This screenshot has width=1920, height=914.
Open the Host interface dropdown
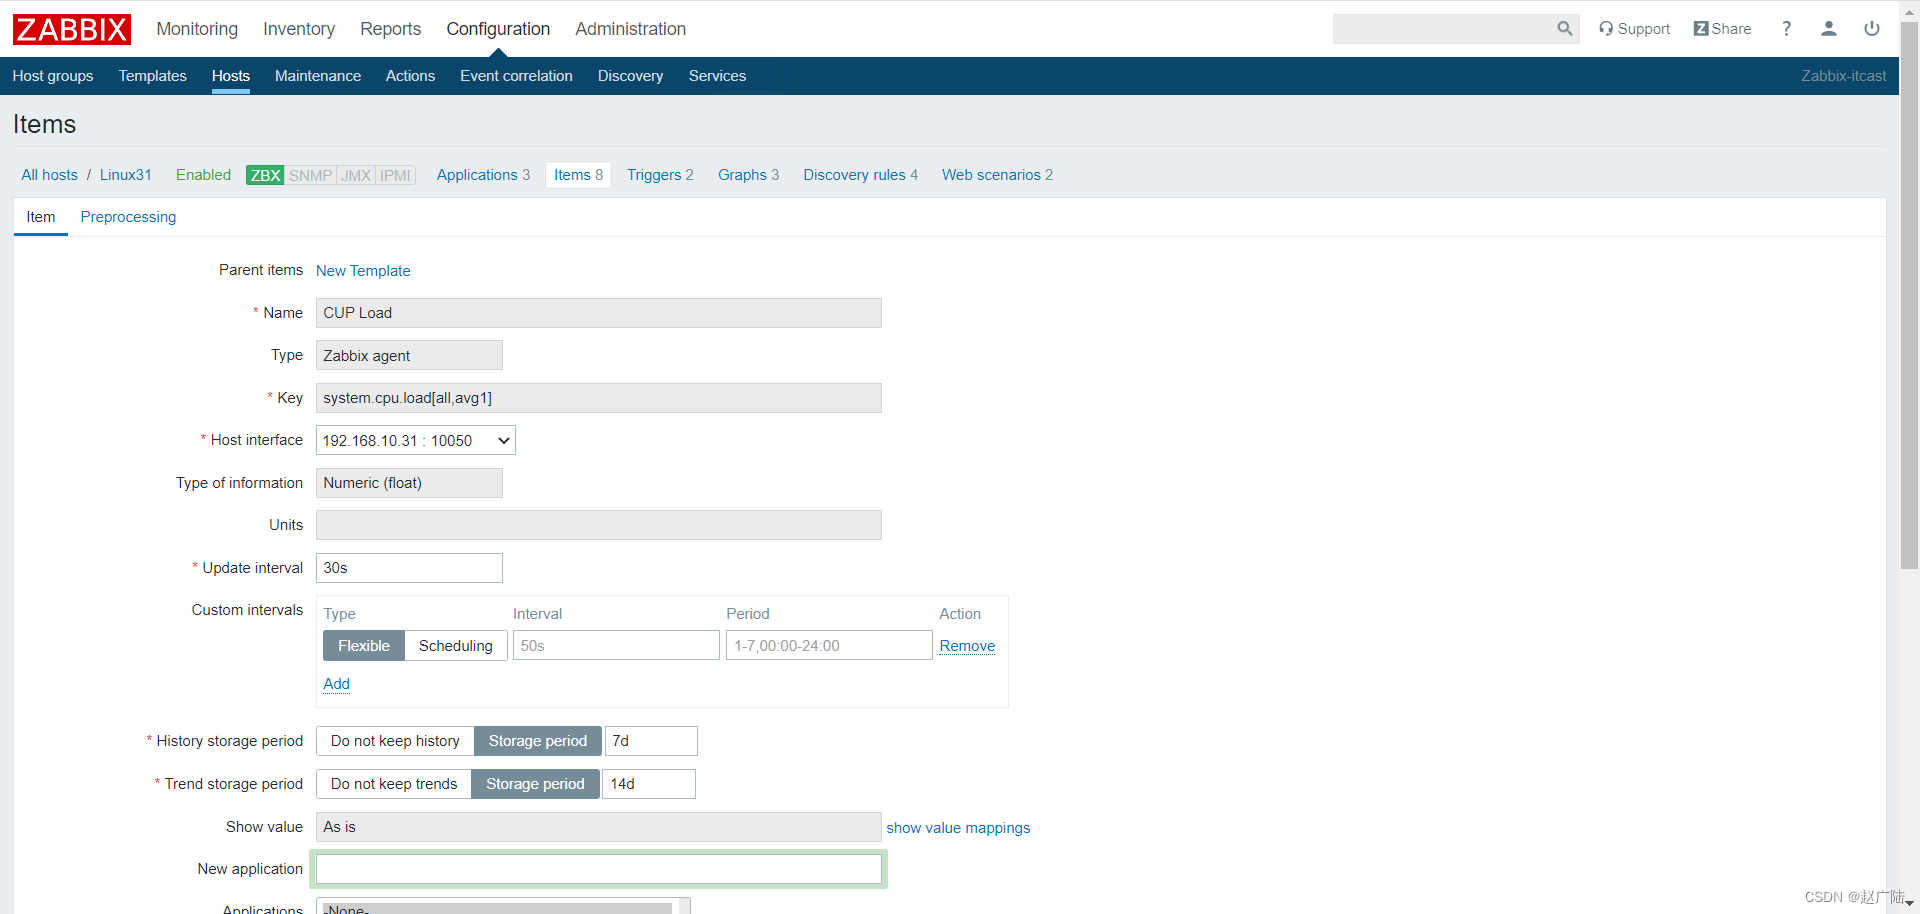[416, 441]
